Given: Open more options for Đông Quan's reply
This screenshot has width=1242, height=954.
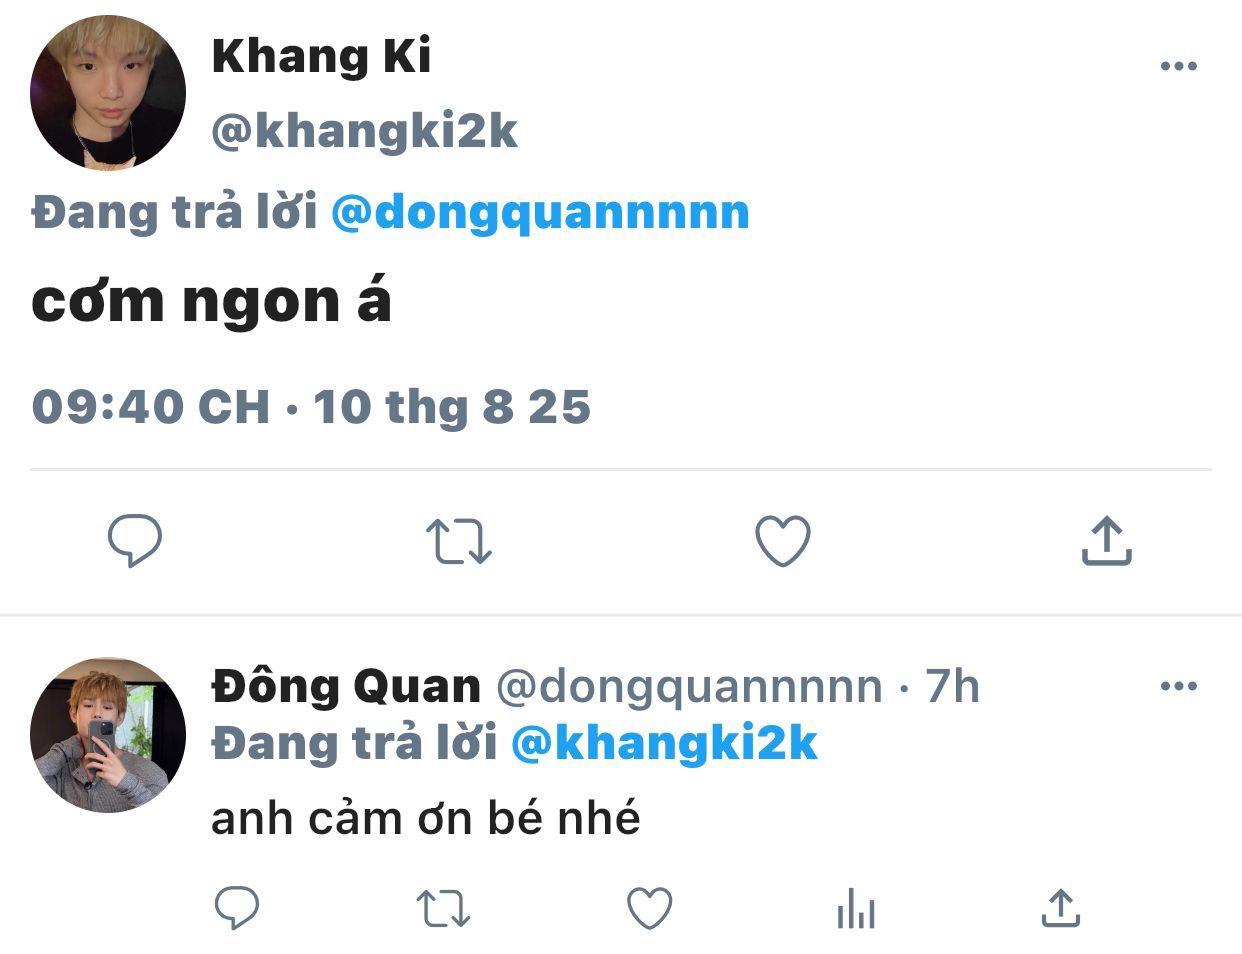Looking at the screenshot, I should (1178, 687).
